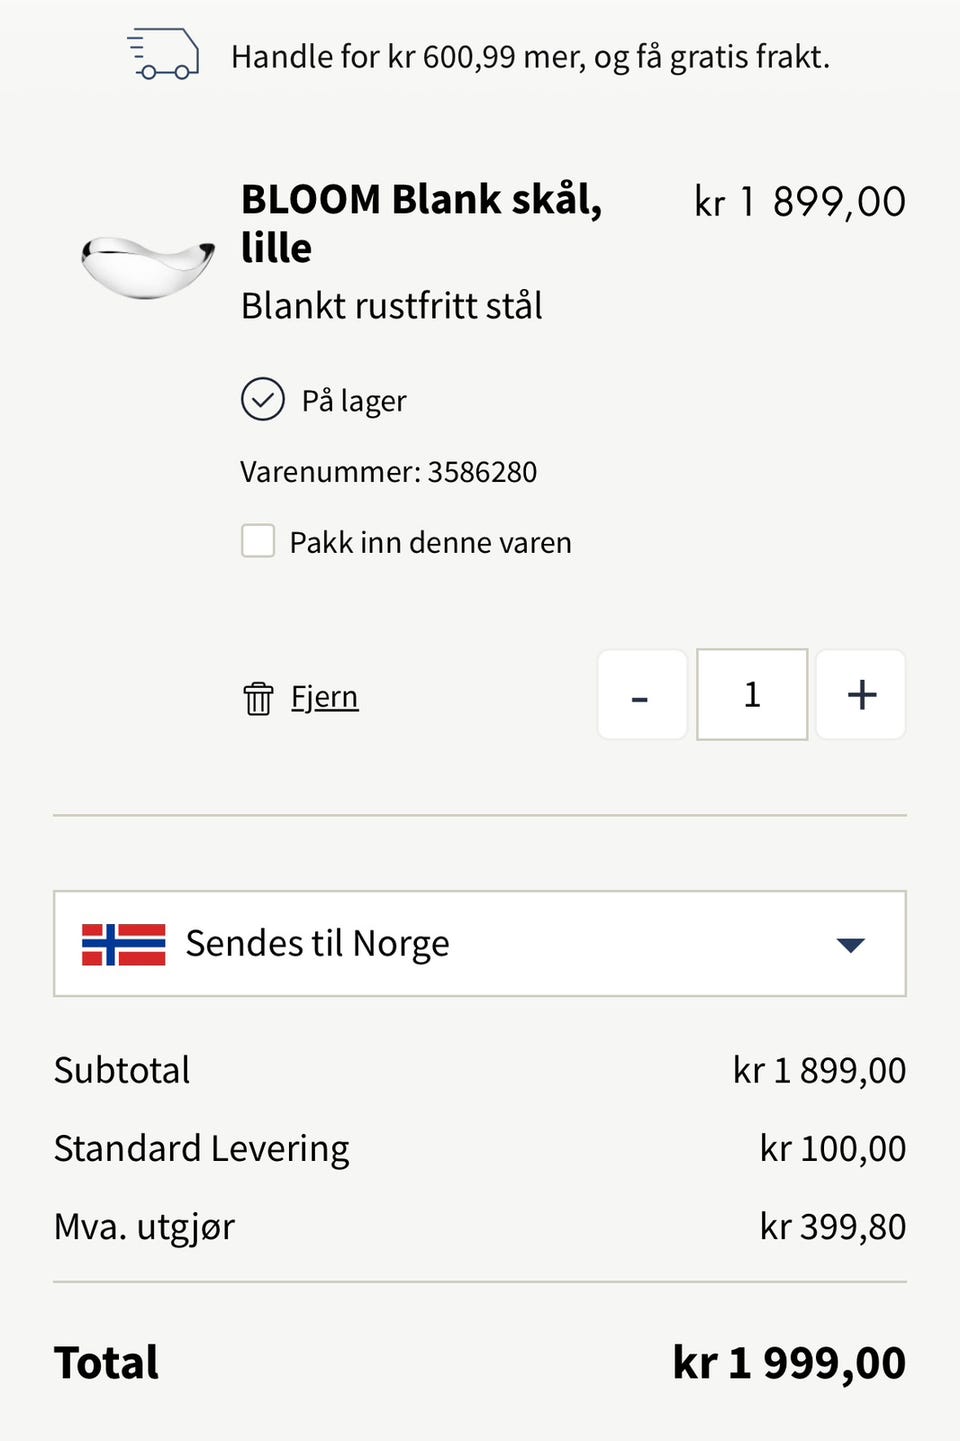Click the delivery truck icon
The image size is (960, 1441).
163,54
